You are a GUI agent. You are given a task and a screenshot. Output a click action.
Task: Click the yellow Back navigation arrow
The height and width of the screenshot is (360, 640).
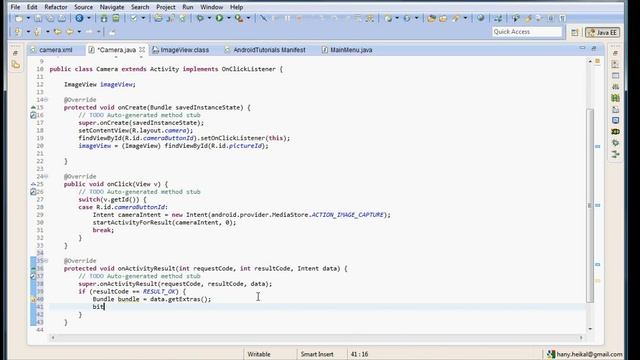coord(70,32)
